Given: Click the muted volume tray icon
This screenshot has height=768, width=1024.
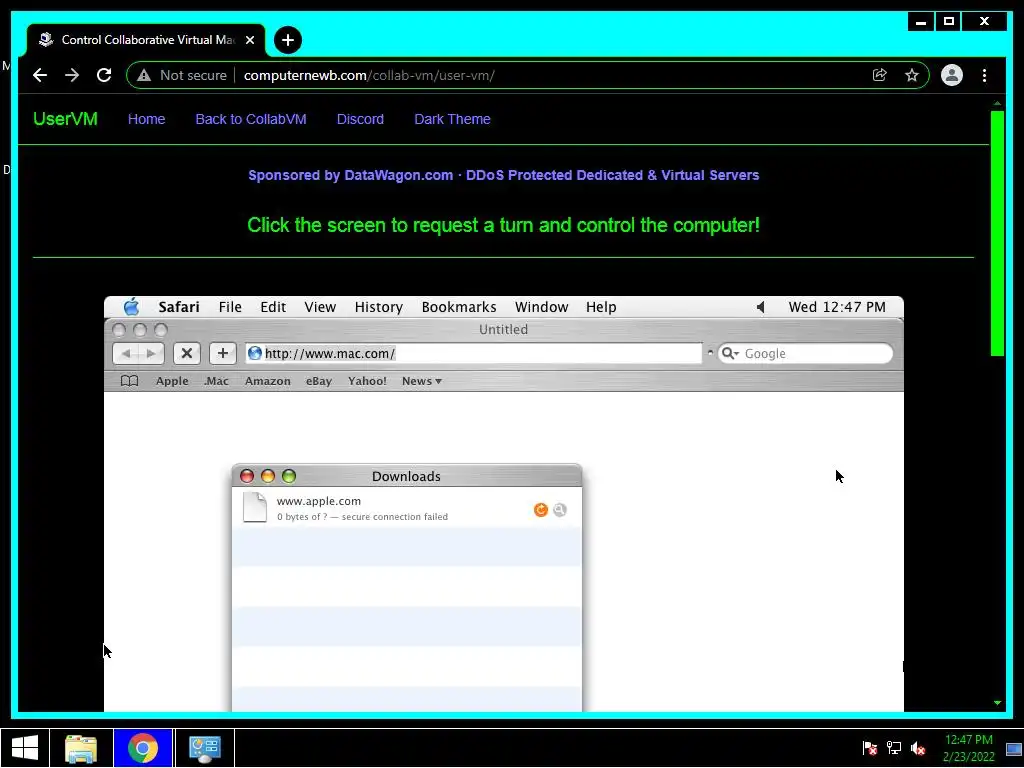Looking at the screenshot, I should click(918, 748).
